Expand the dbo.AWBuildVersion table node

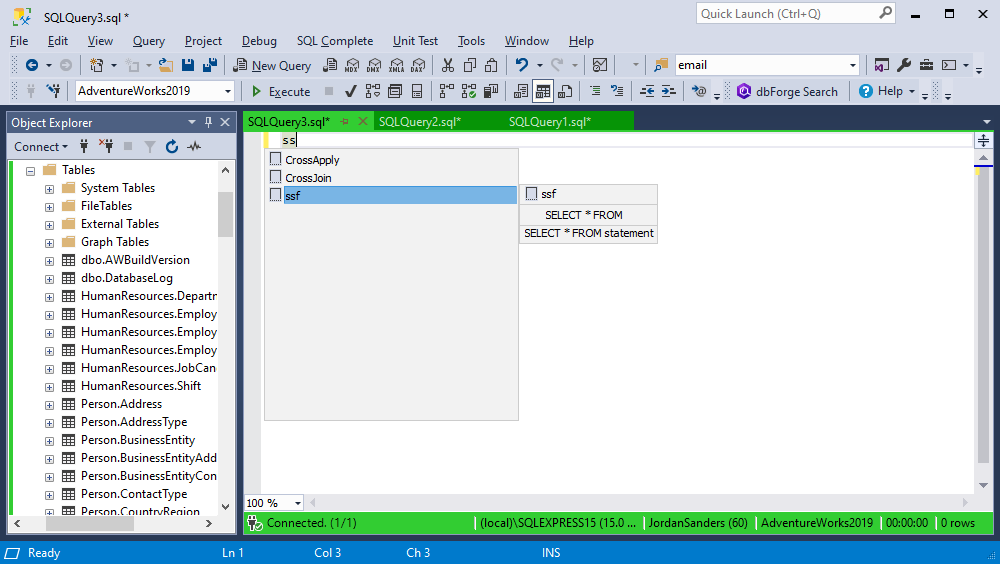(49, 261)
